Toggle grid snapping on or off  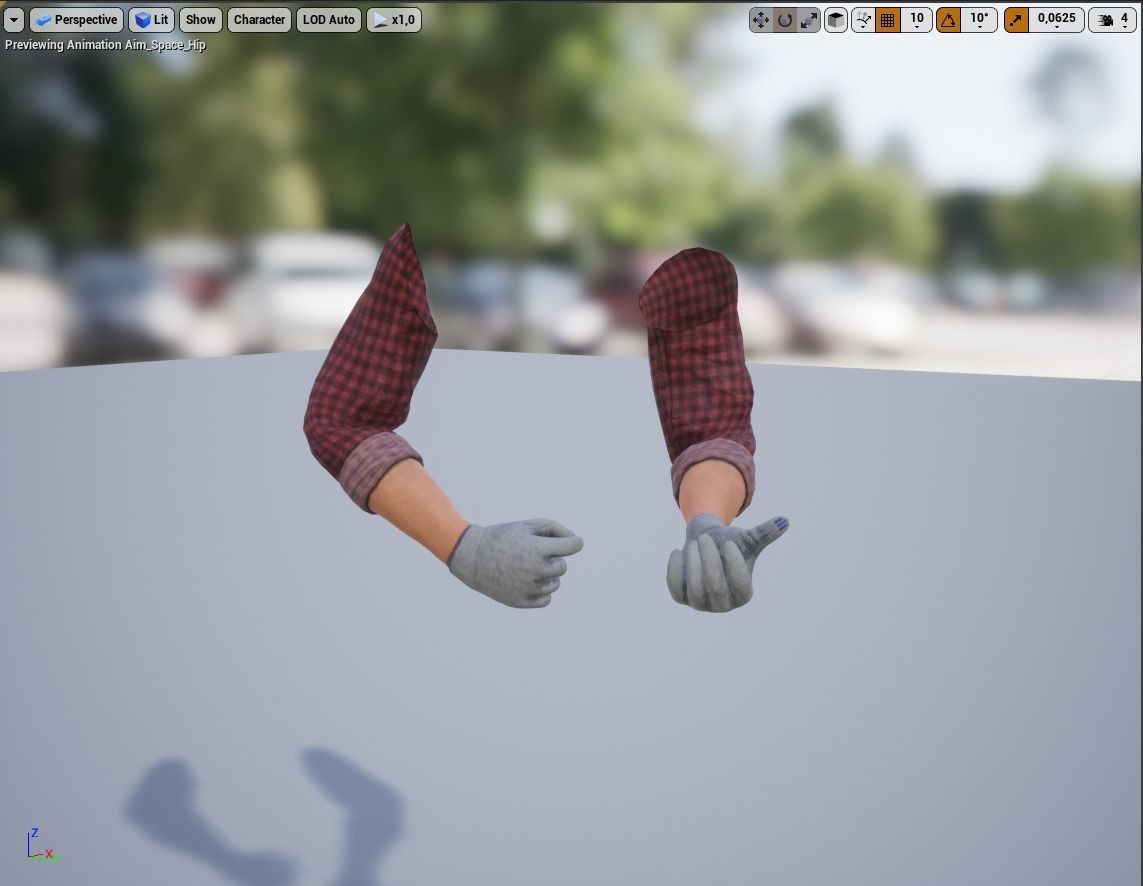point(887,20)
